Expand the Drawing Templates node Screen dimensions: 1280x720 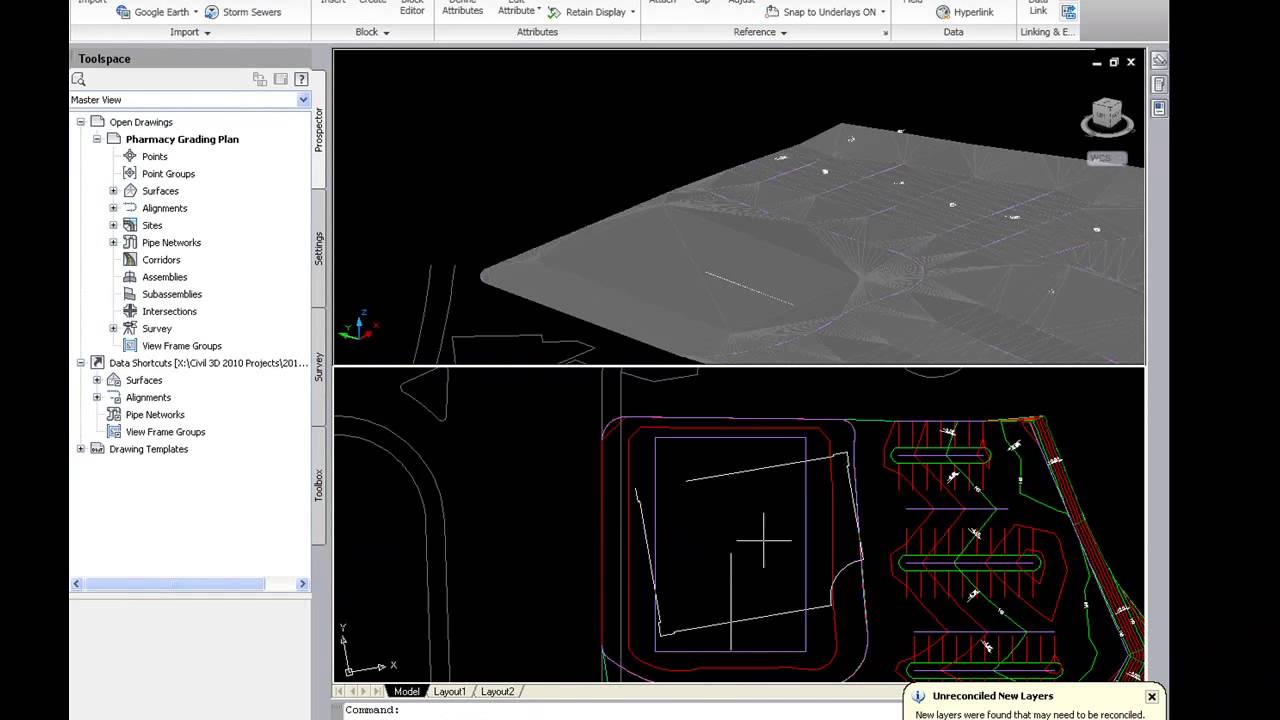(81, 449)
